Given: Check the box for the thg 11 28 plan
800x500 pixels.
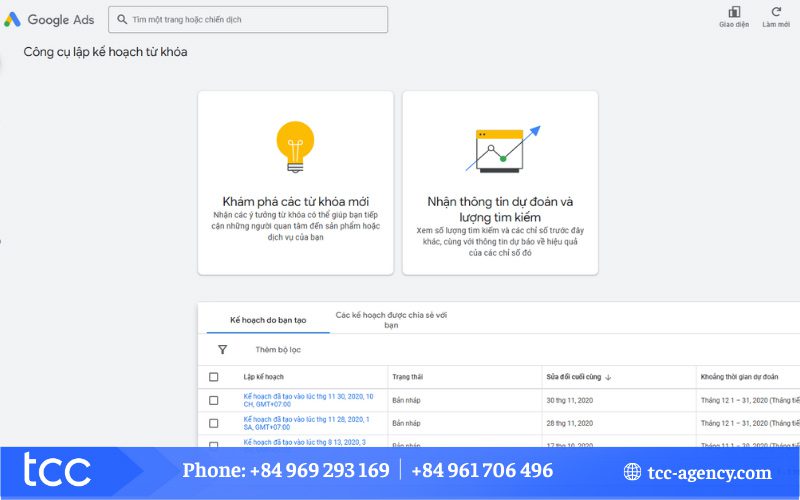Looking at the screenshot, I should point(213,423).
